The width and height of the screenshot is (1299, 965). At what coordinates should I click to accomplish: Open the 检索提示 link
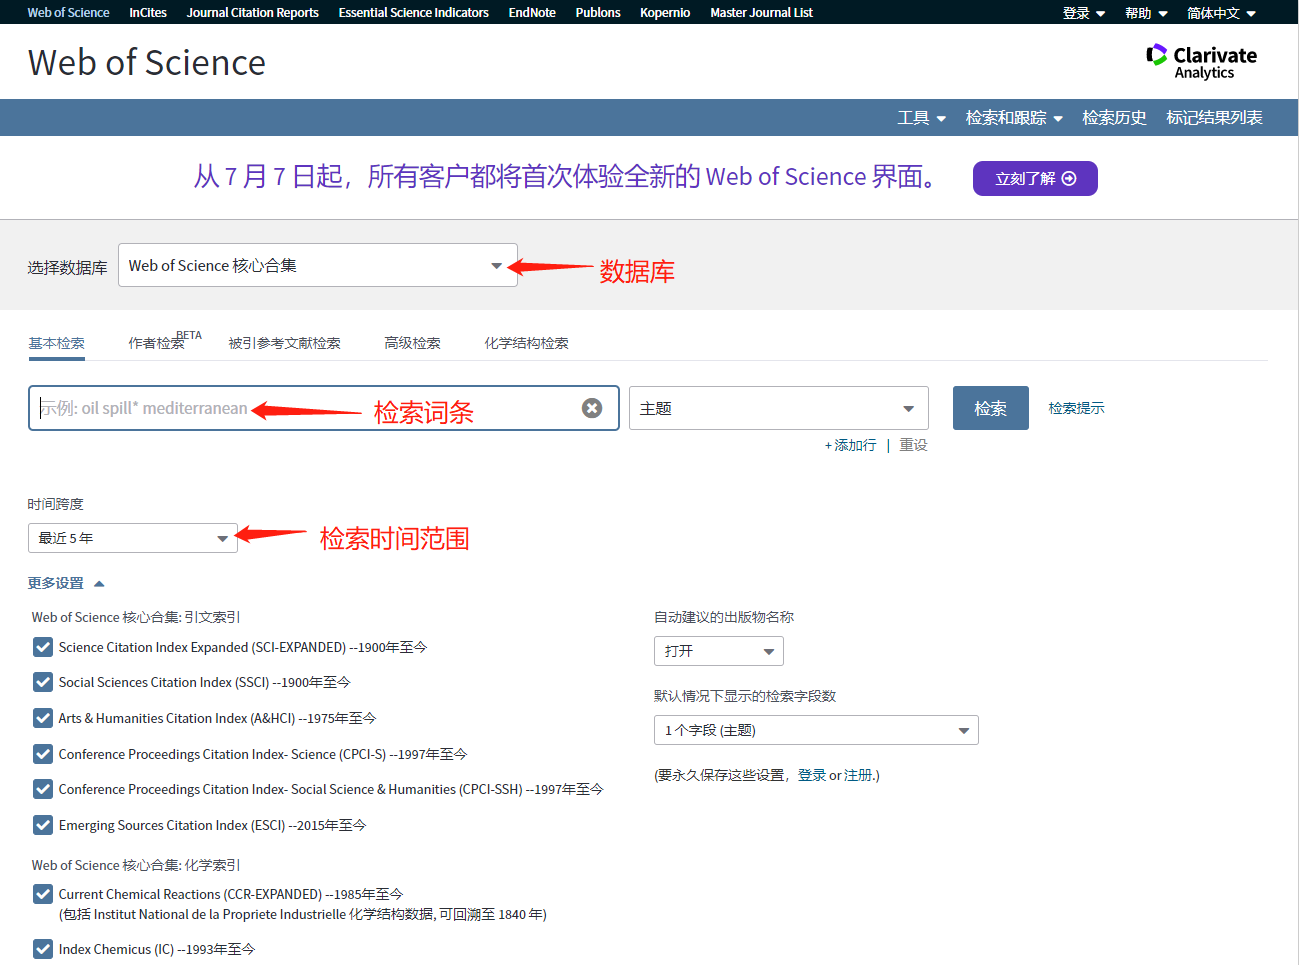[x=1076, y=408]
